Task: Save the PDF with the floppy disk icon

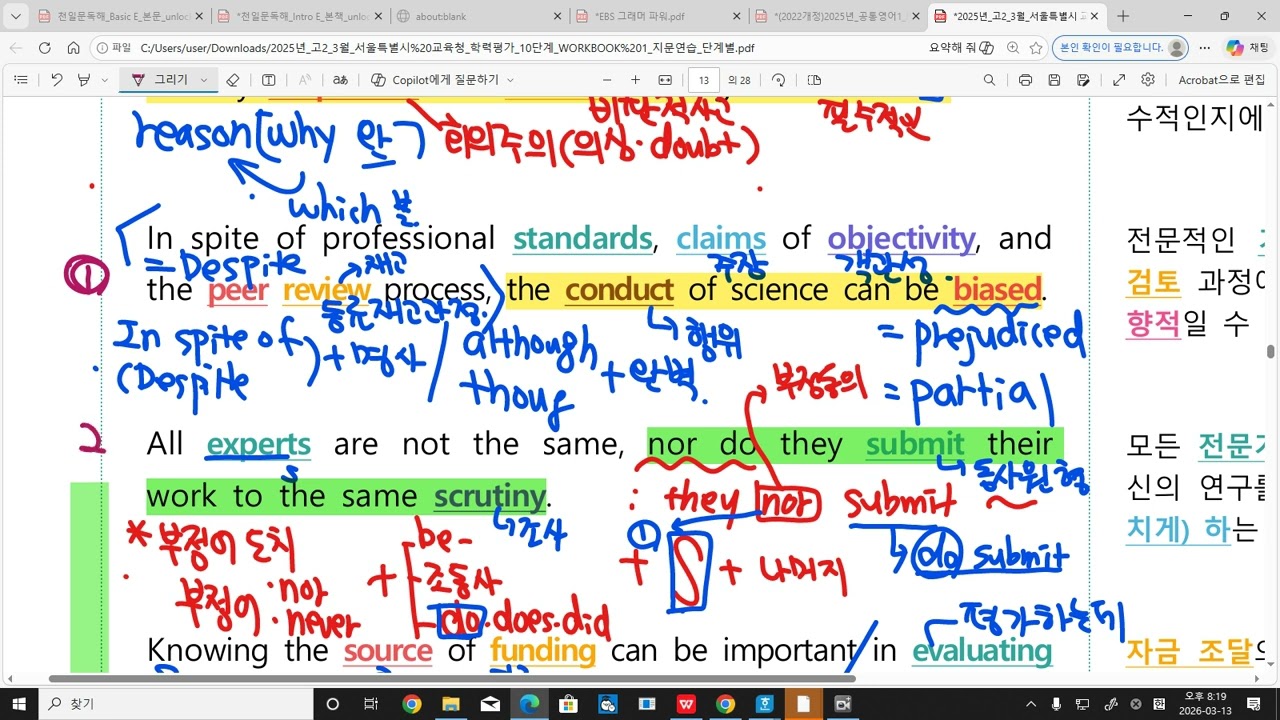Action: pos(1054,80)
